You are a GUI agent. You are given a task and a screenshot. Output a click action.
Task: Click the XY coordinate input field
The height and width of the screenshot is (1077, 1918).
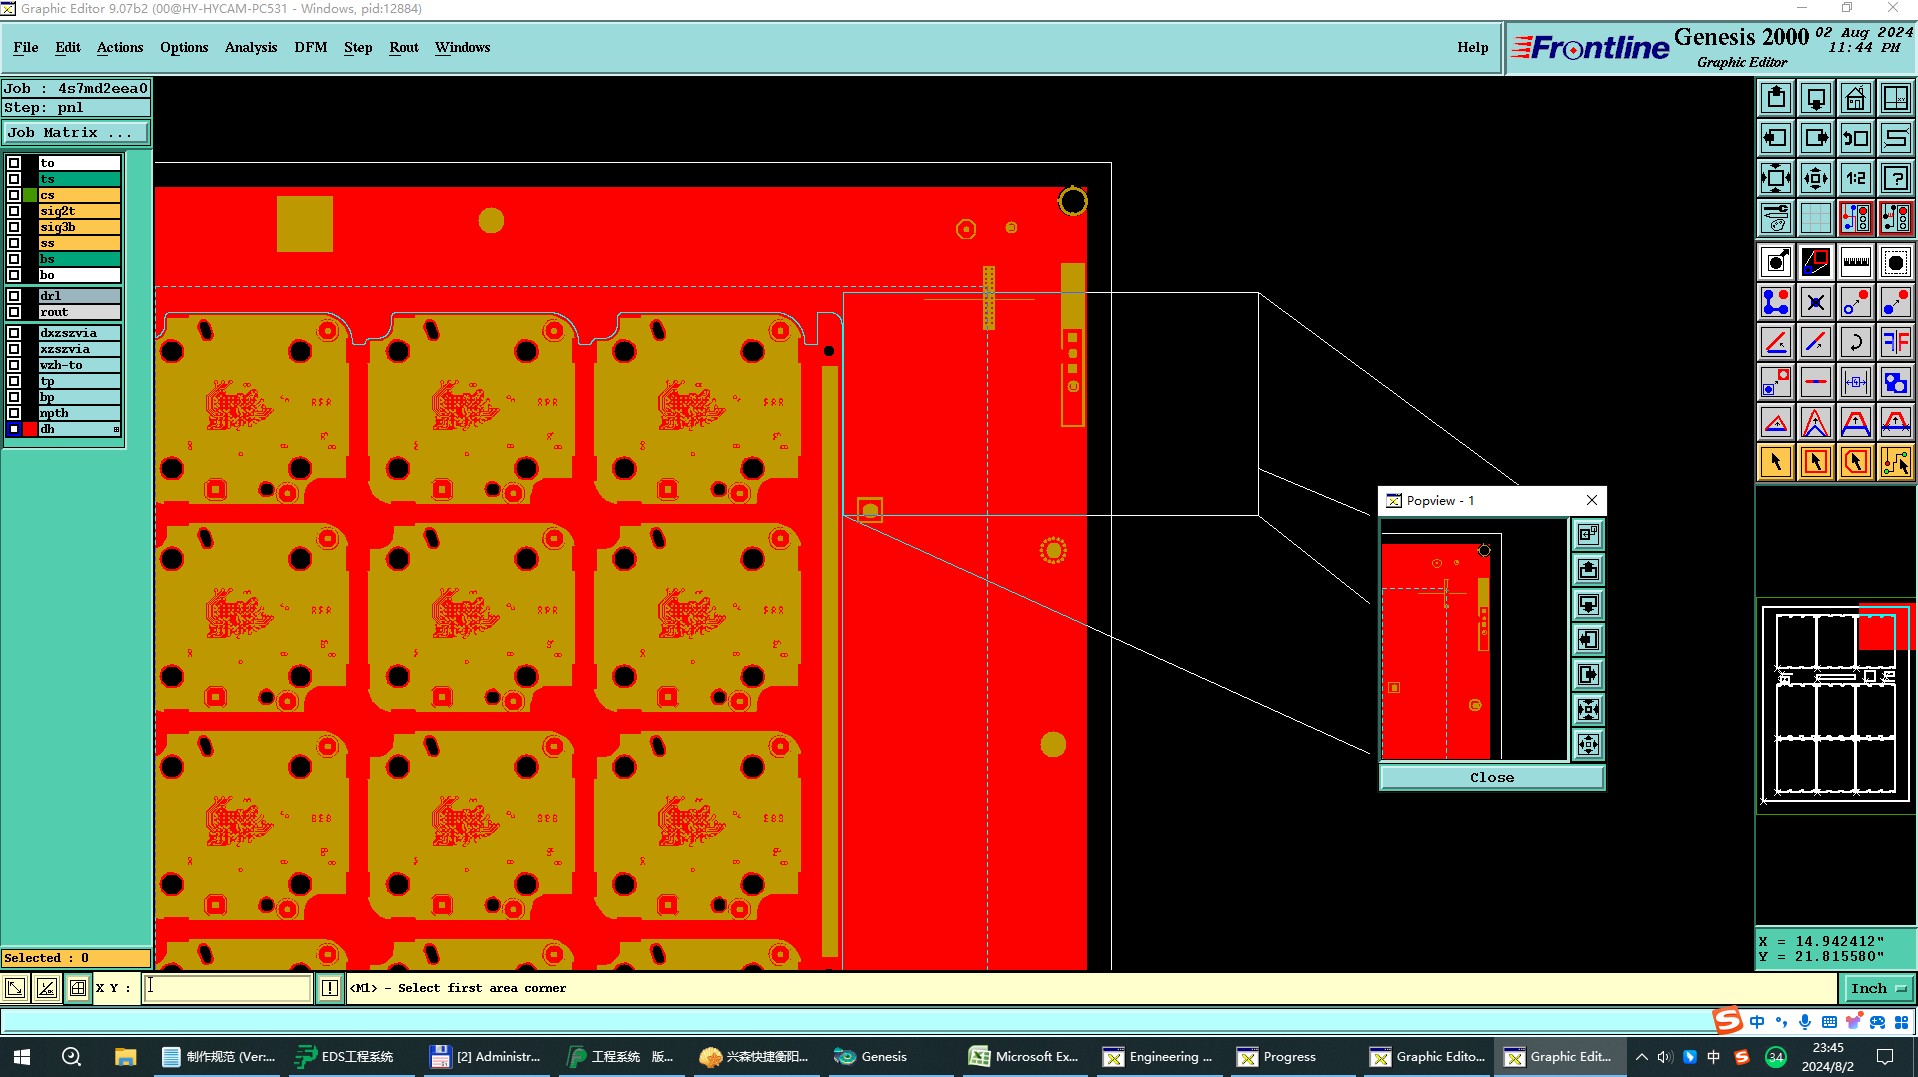pyautogui.click(x=227, y=988)
